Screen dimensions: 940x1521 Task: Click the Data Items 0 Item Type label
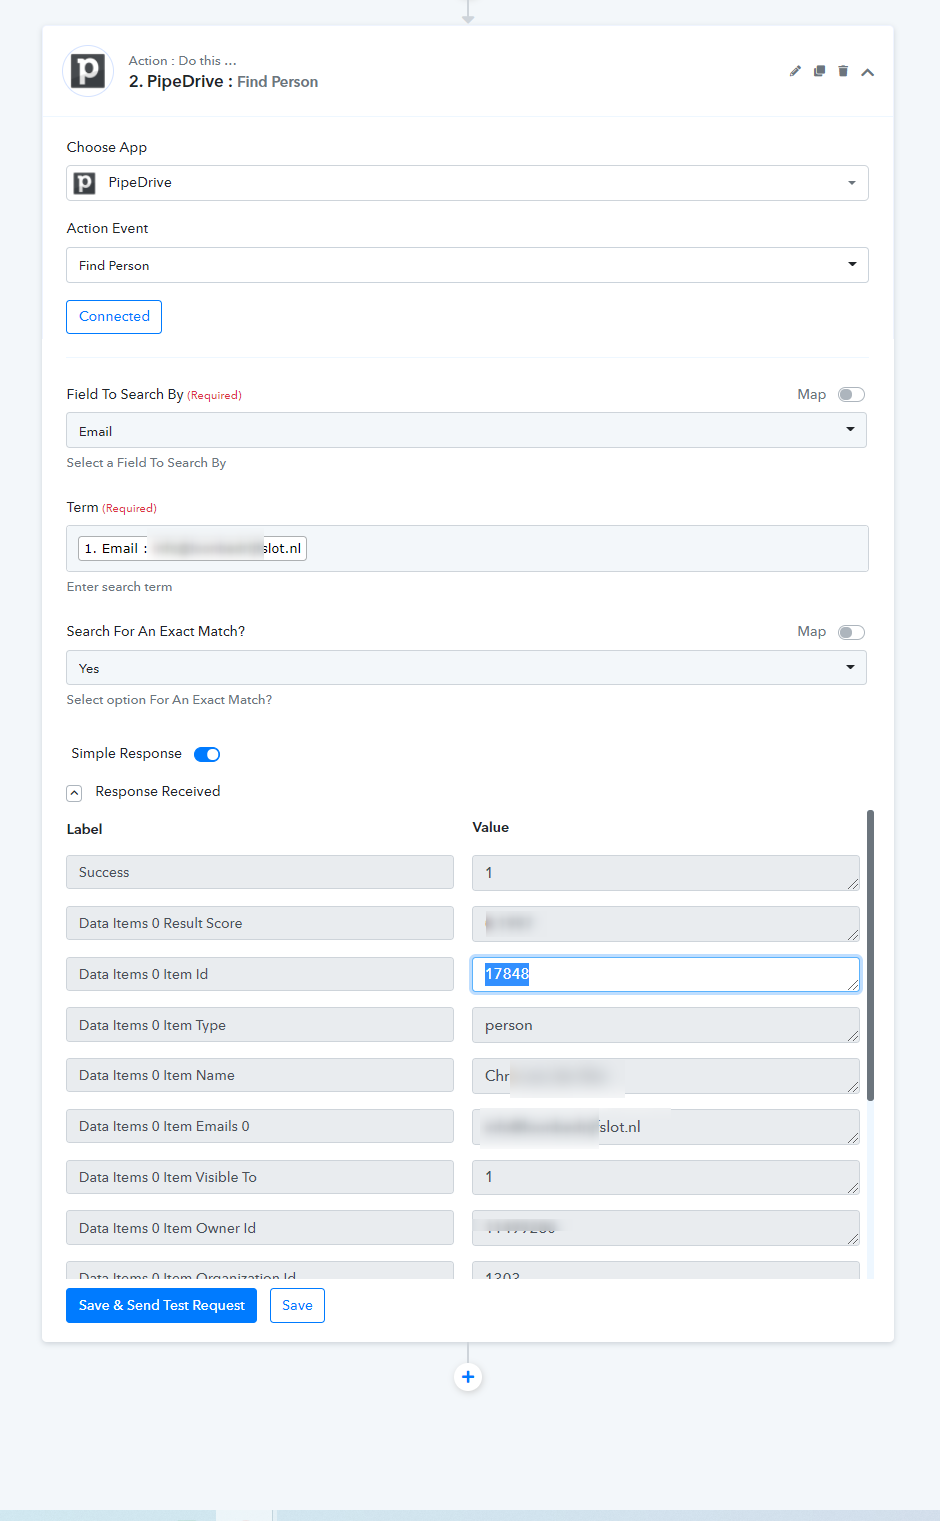pyautogui.click(x=260, y=1025)
